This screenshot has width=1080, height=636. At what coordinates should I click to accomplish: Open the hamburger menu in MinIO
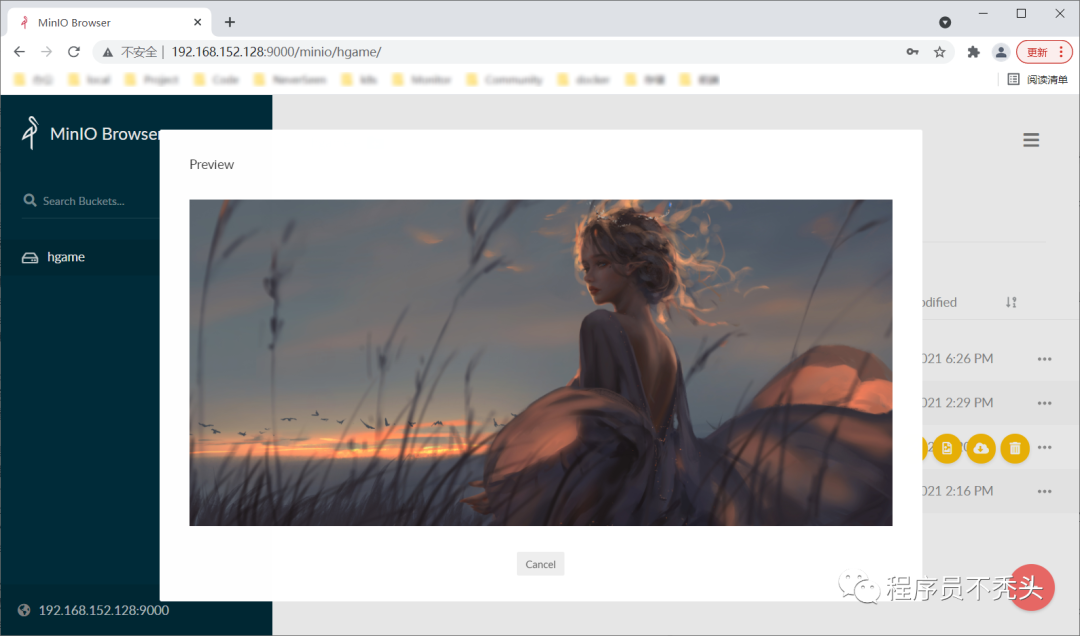click(x=1031, y=140)
